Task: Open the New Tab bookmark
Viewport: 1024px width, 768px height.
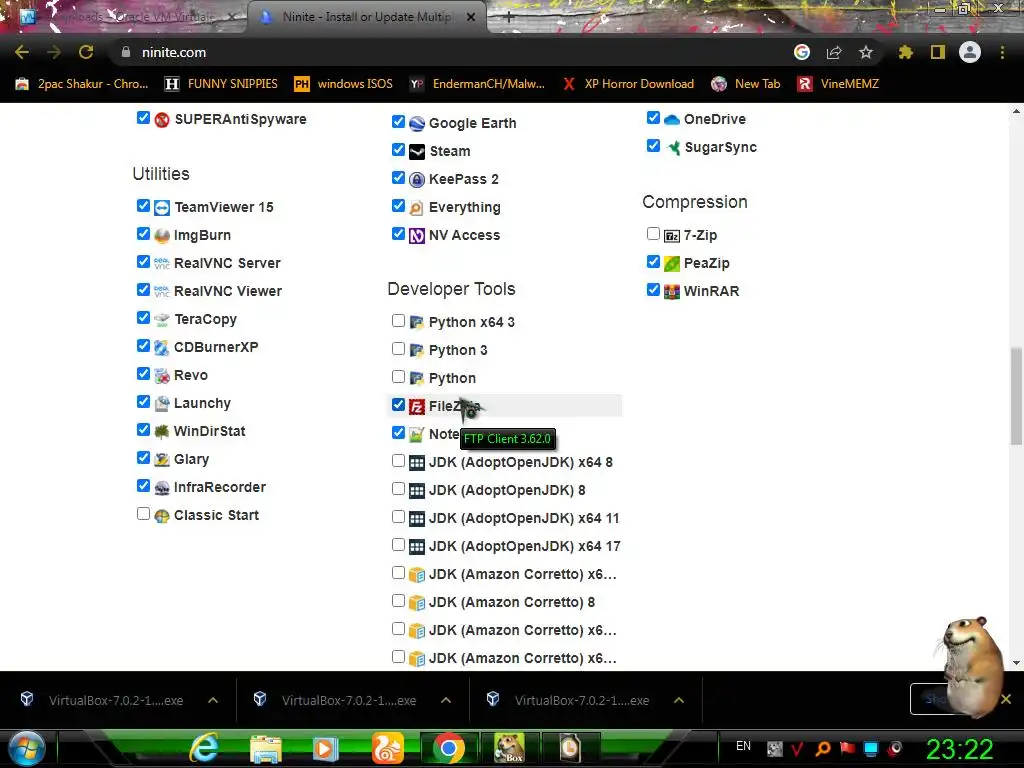Action: pos(746,84)
